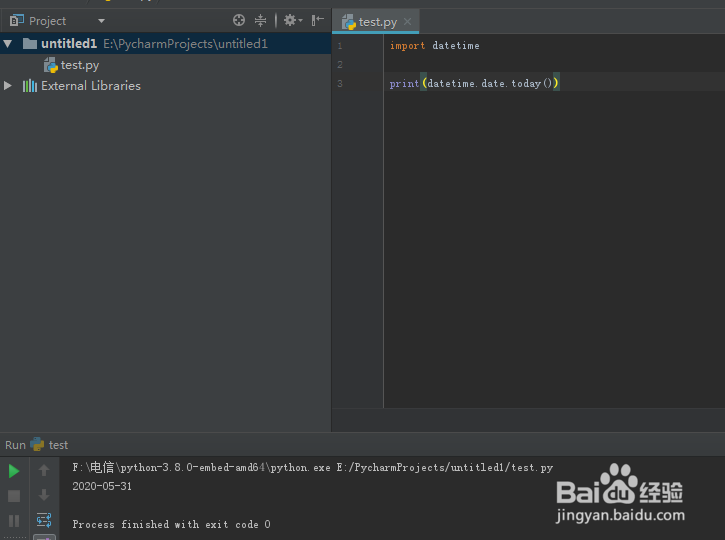Open the Project view dropdown arrow
This screenshot has width=725, height=540.
coord(101,21)
